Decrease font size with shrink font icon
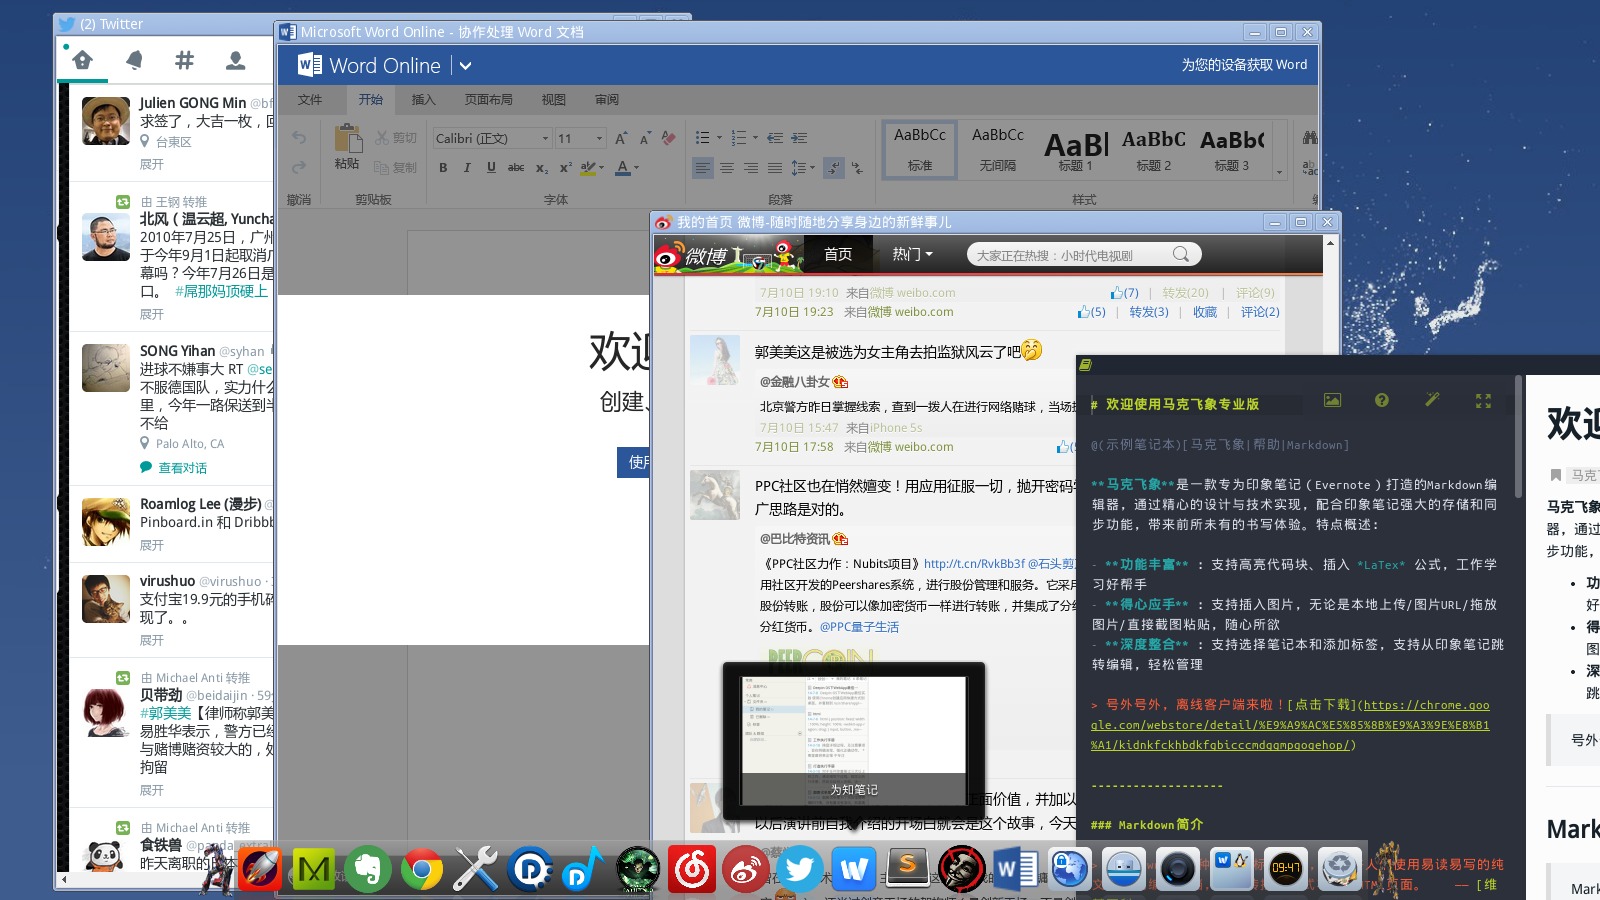The width and height of the screenshot is (1600, 900). tap(645, 138)
